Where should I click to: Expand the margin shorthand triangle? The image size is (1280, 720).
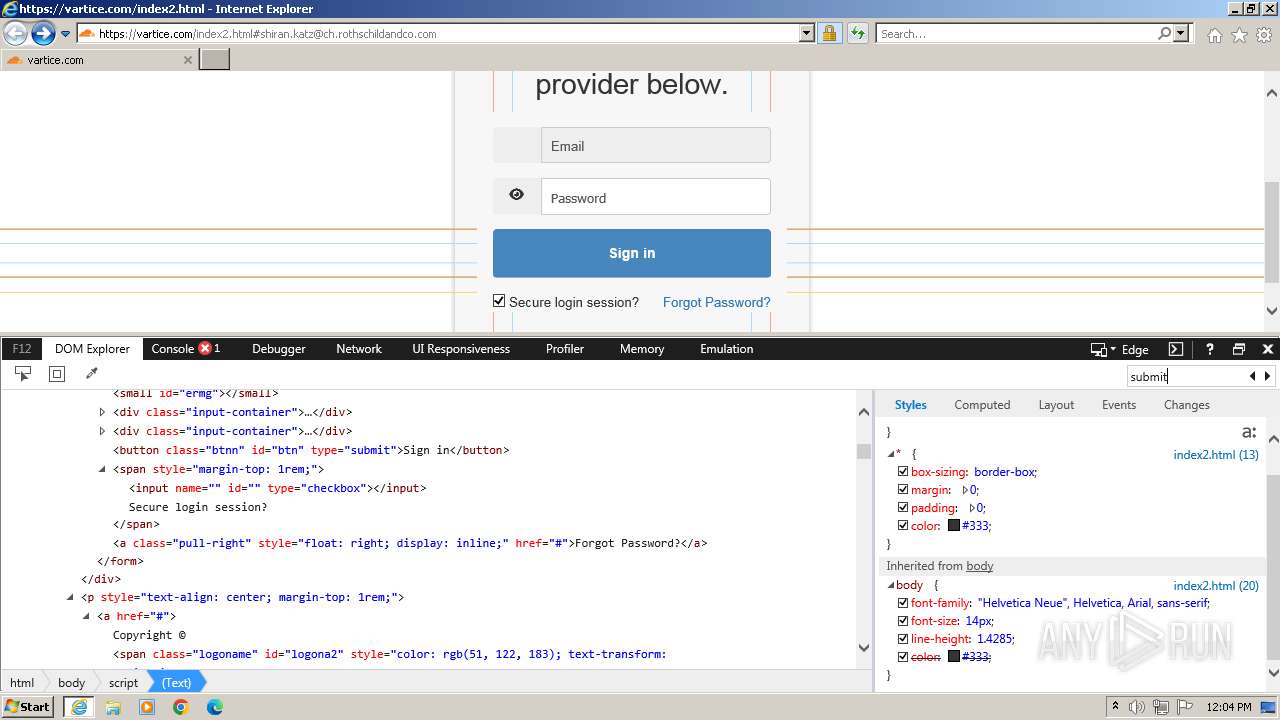point(966,490)
